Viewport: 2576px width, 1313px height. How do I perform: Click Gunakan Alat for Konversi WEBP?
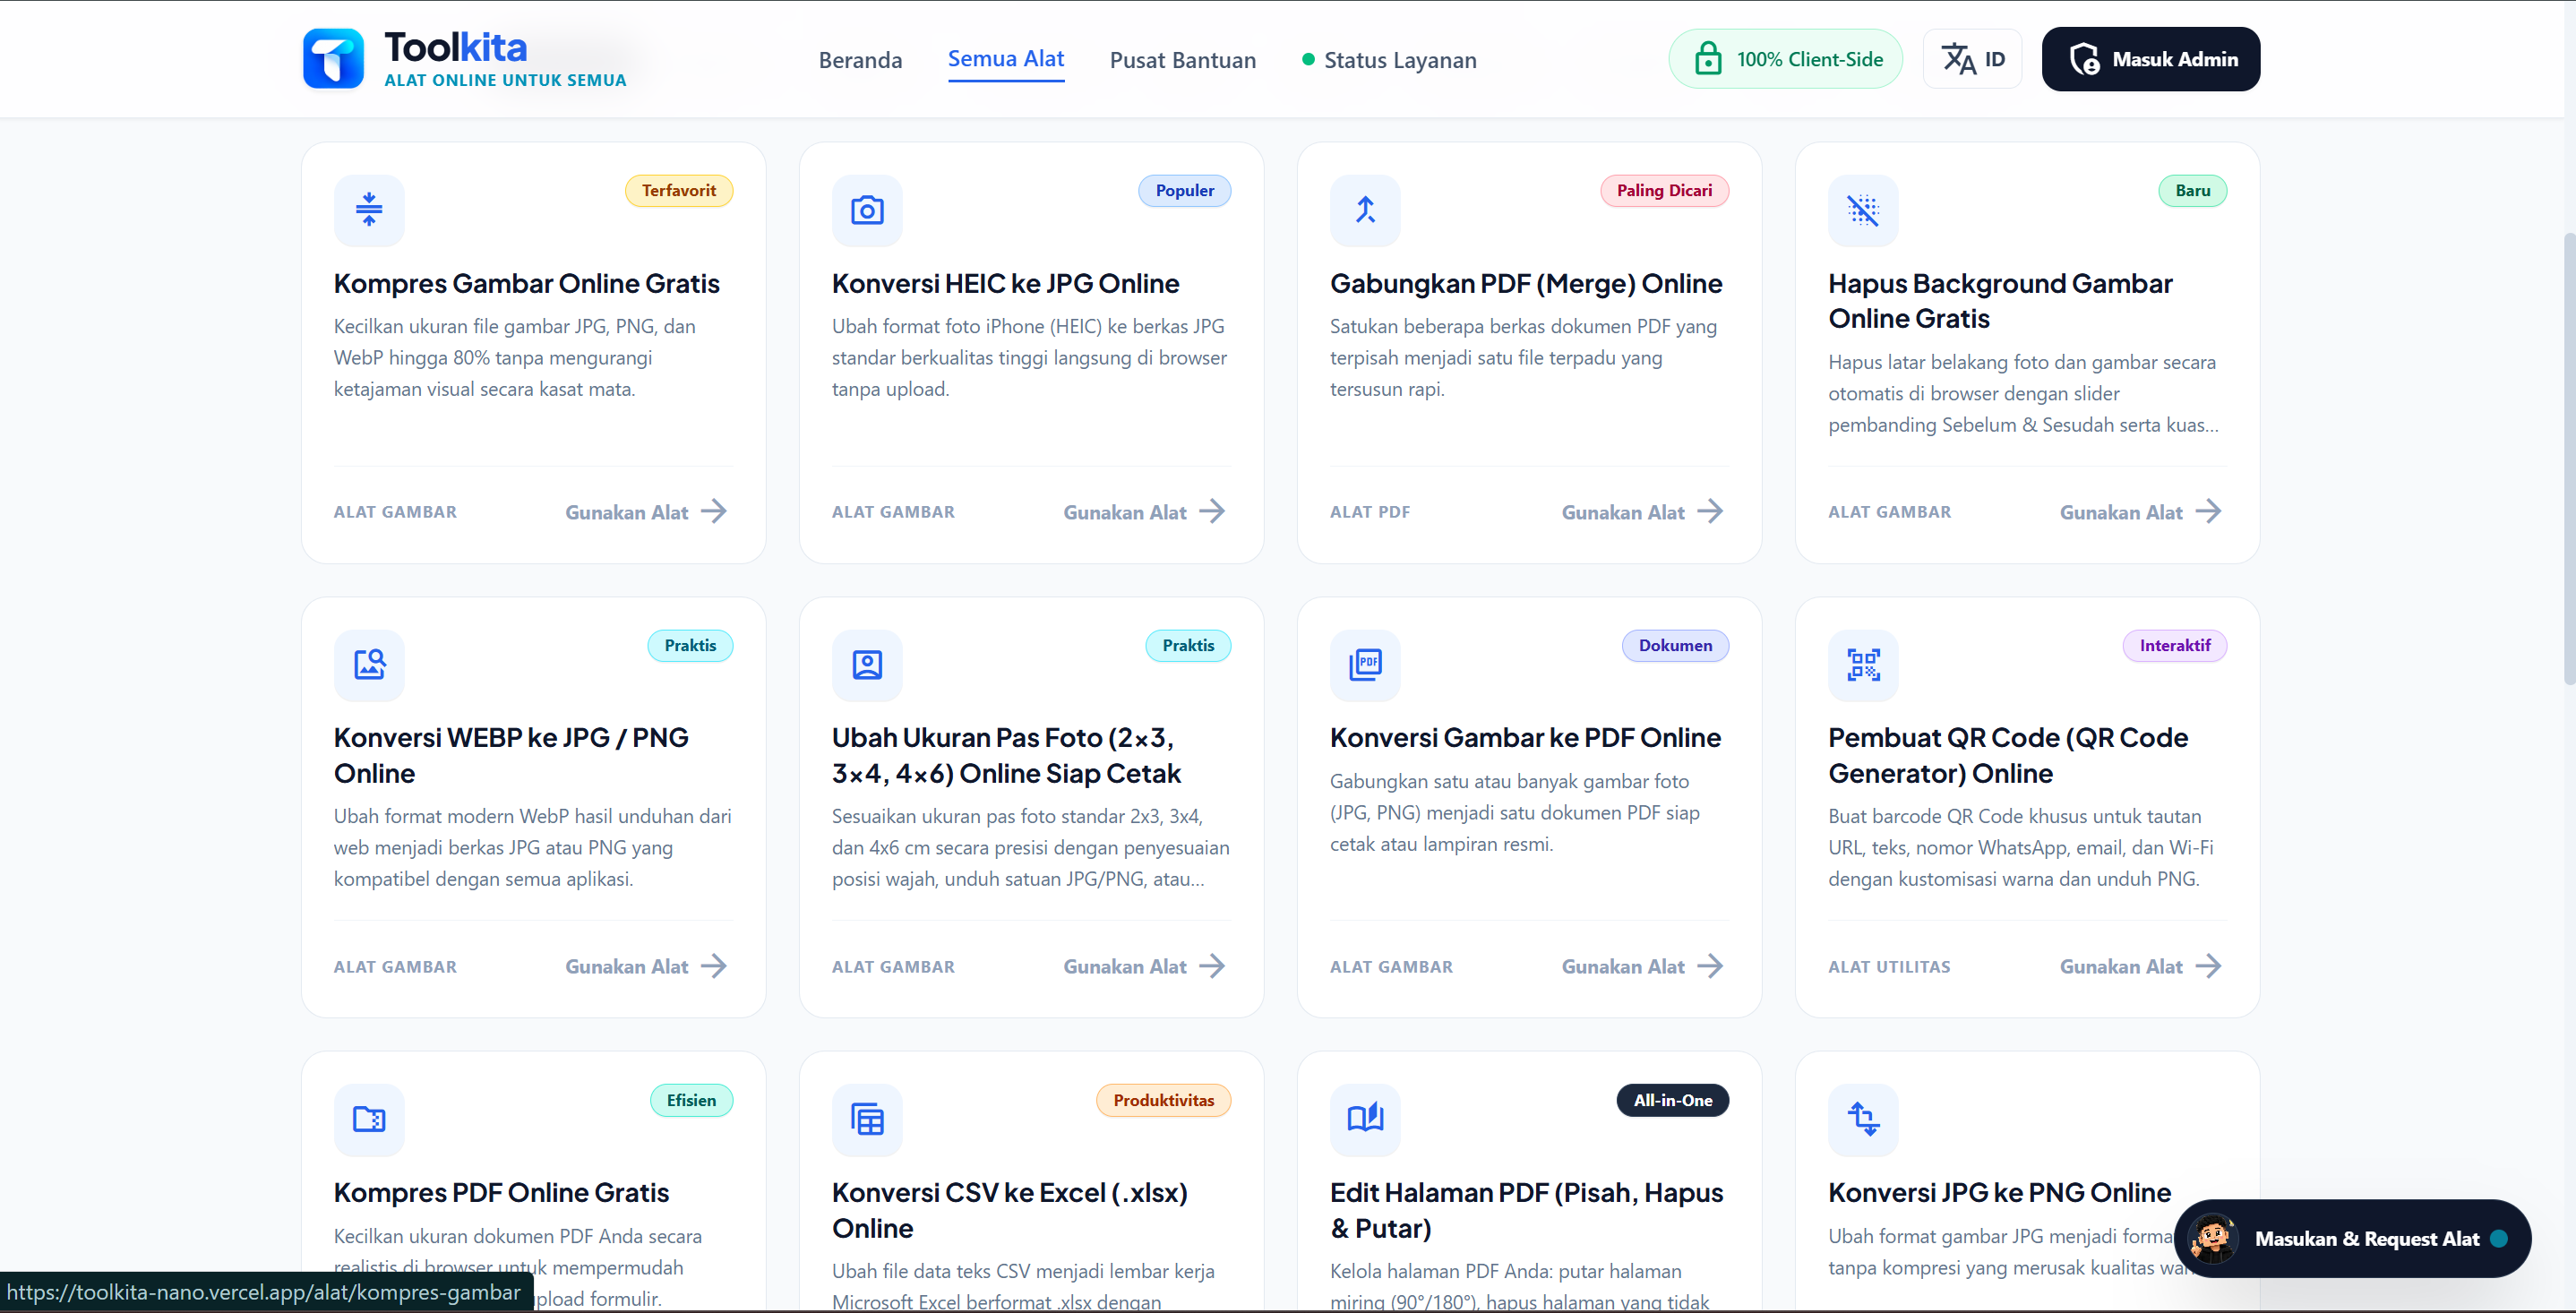pyautogui.click(x=646, y=966)
